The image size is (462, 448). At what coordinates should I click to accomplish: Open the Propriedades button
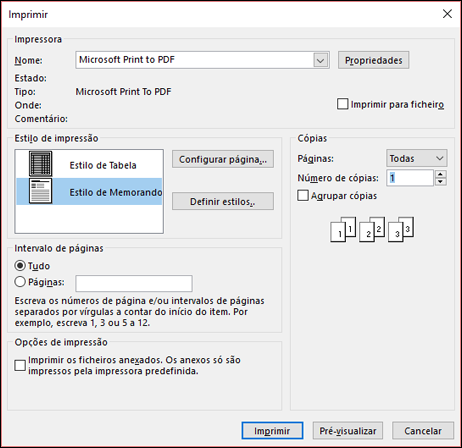(373, 60)
